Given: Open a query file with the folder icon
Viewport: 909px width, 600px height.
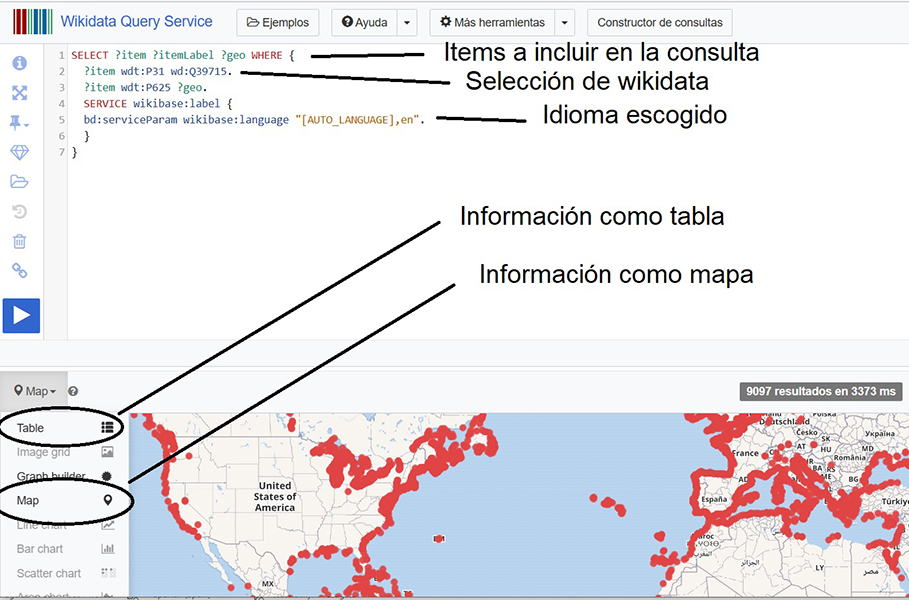Looking at the screenshot, I should 20,182.
